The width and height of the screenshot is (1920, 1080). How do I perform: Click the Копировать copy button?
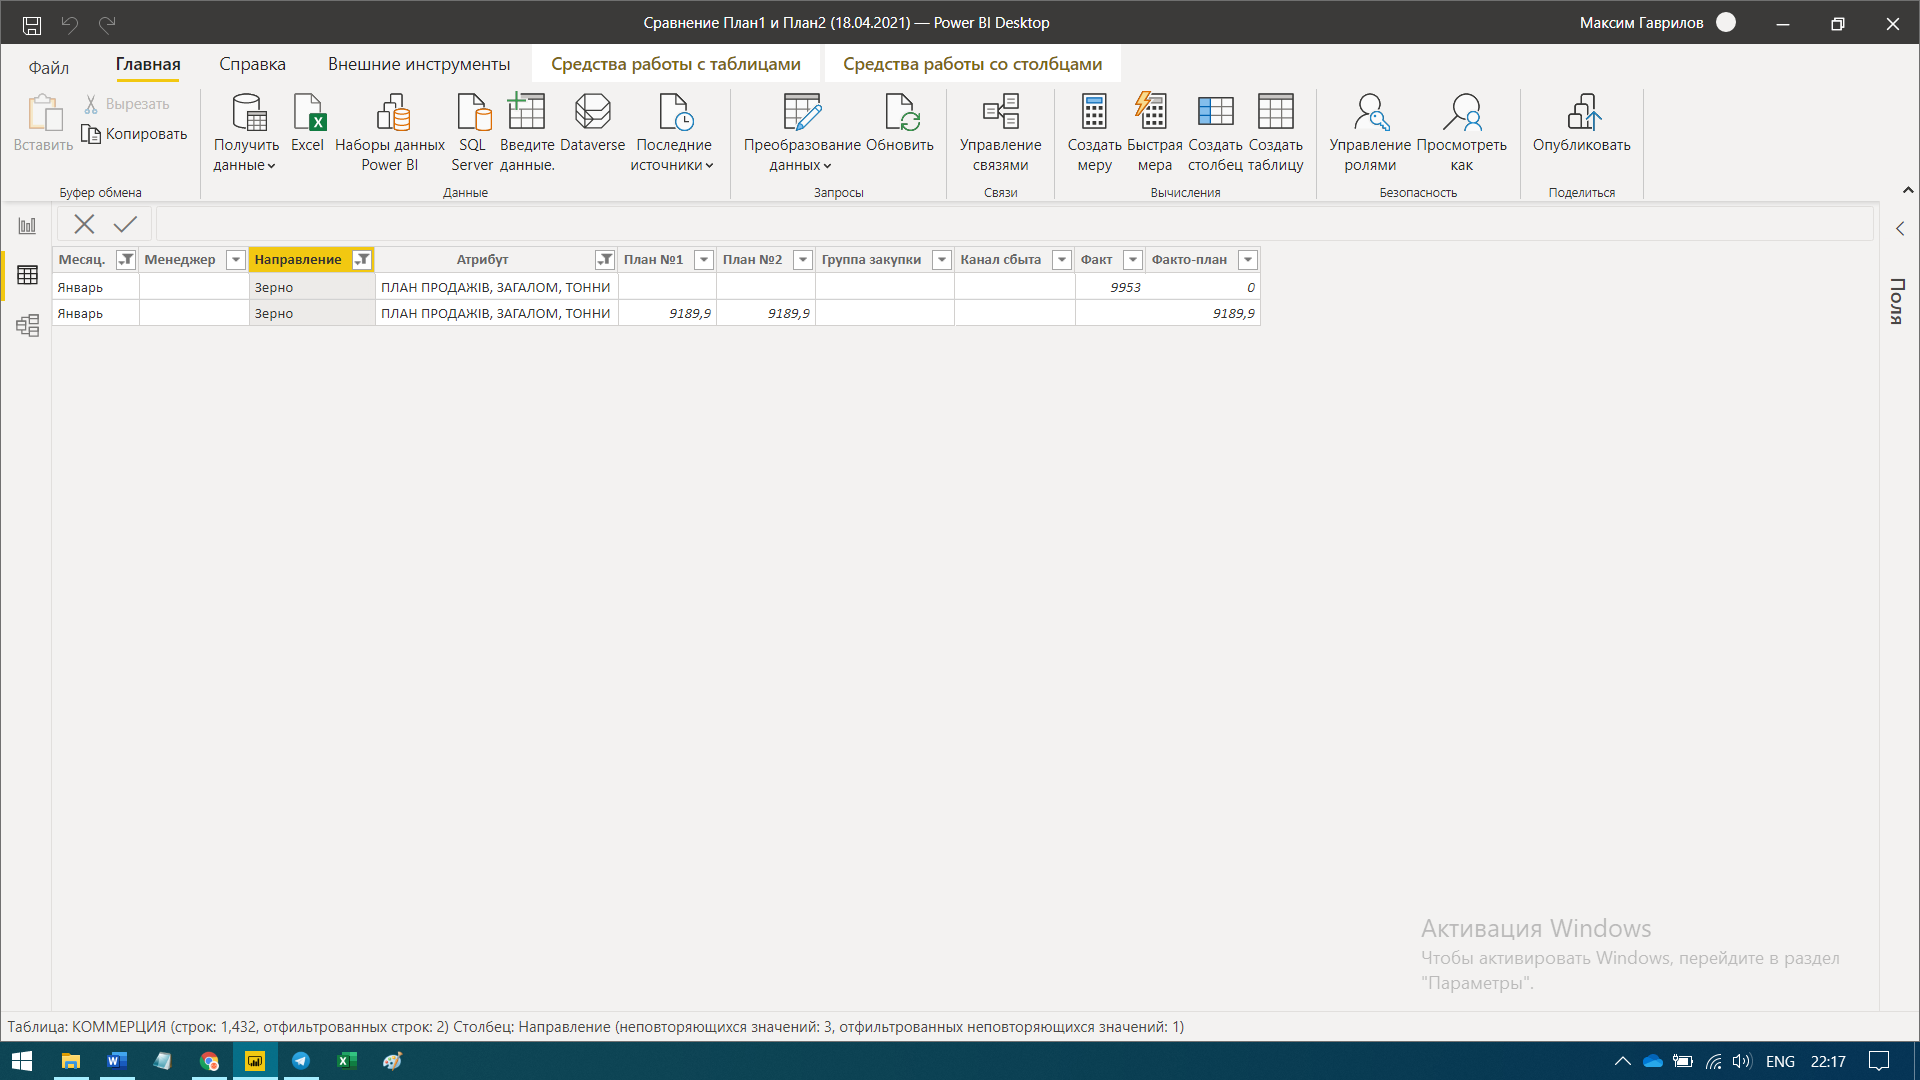point(135,134)
